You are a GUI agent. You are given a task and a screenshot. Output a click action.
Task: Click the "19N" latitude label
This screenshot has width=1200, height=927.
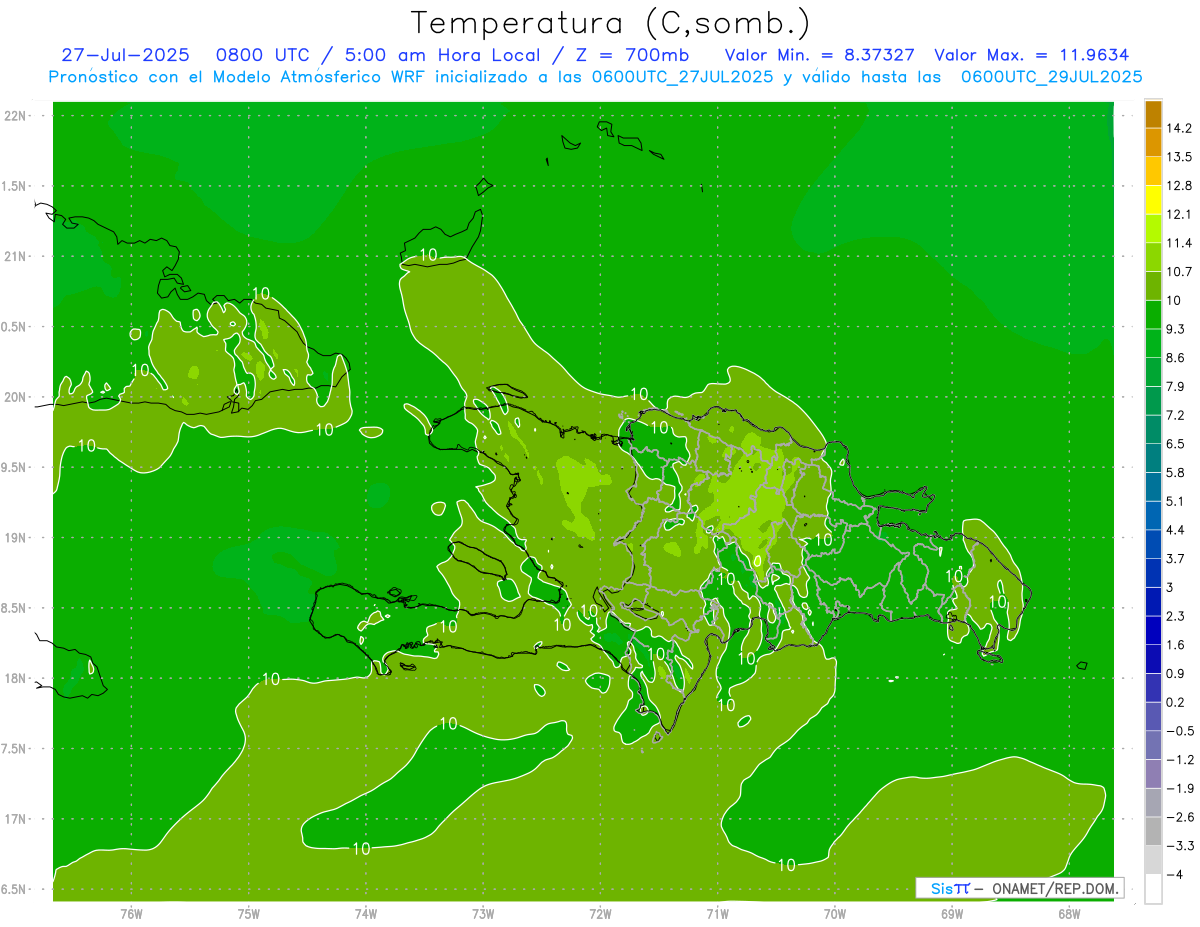(16, 538)
